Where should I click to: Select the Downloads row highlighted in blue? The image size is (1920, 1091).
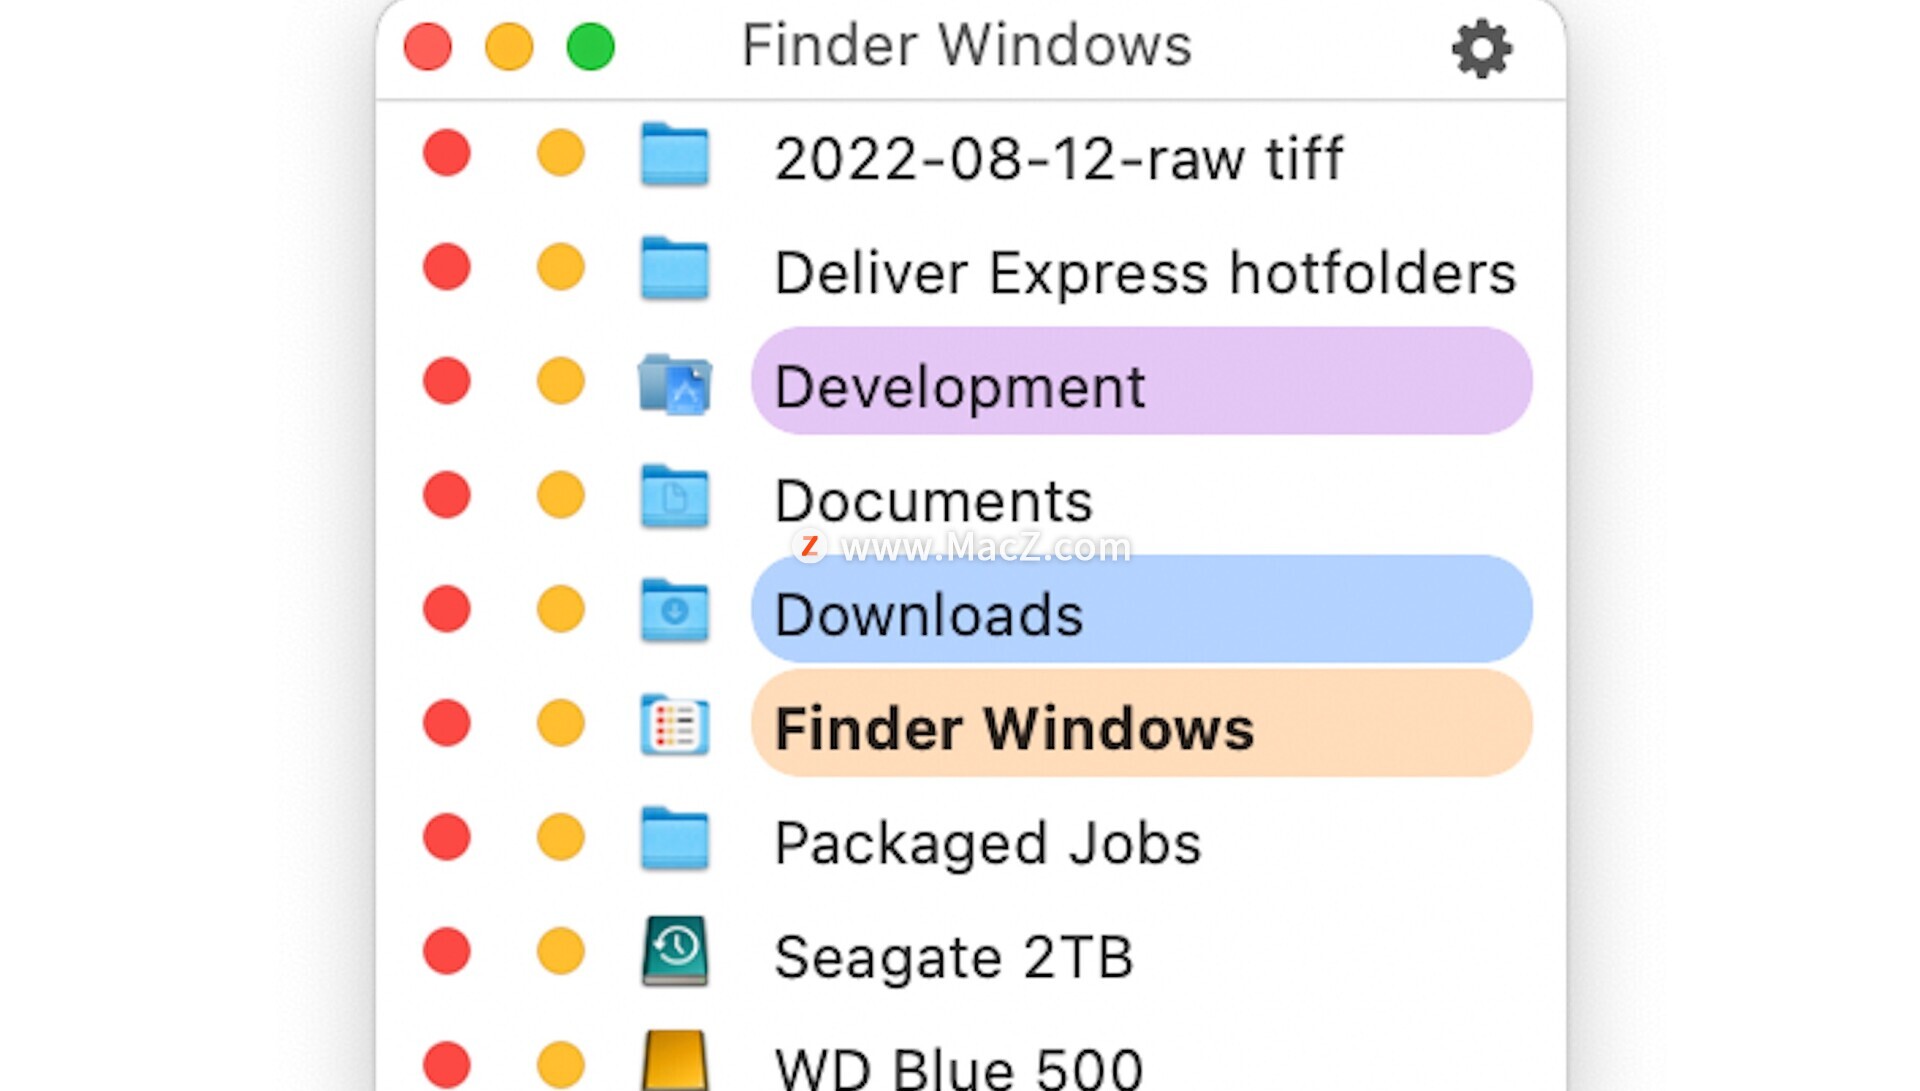(1141, 609)
